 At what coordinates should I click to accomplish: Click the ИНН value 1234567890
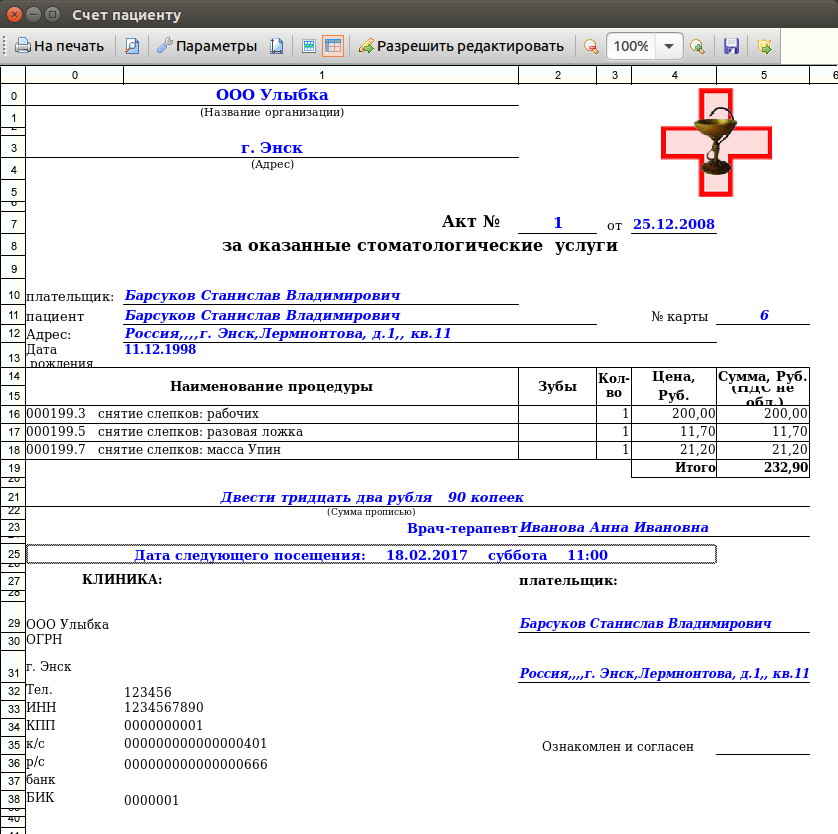pyautogui.click(x=164, y=707)
